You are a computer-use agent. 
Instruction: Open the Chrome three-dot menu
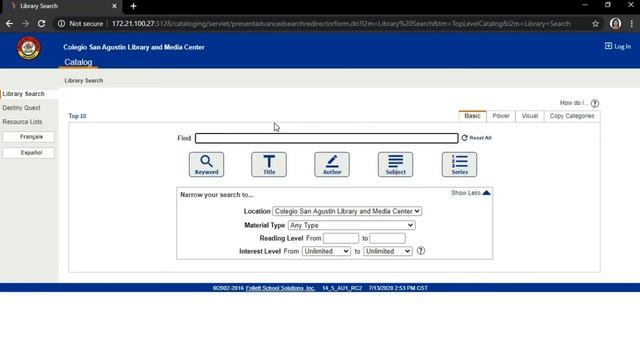[x=631, y=24]
